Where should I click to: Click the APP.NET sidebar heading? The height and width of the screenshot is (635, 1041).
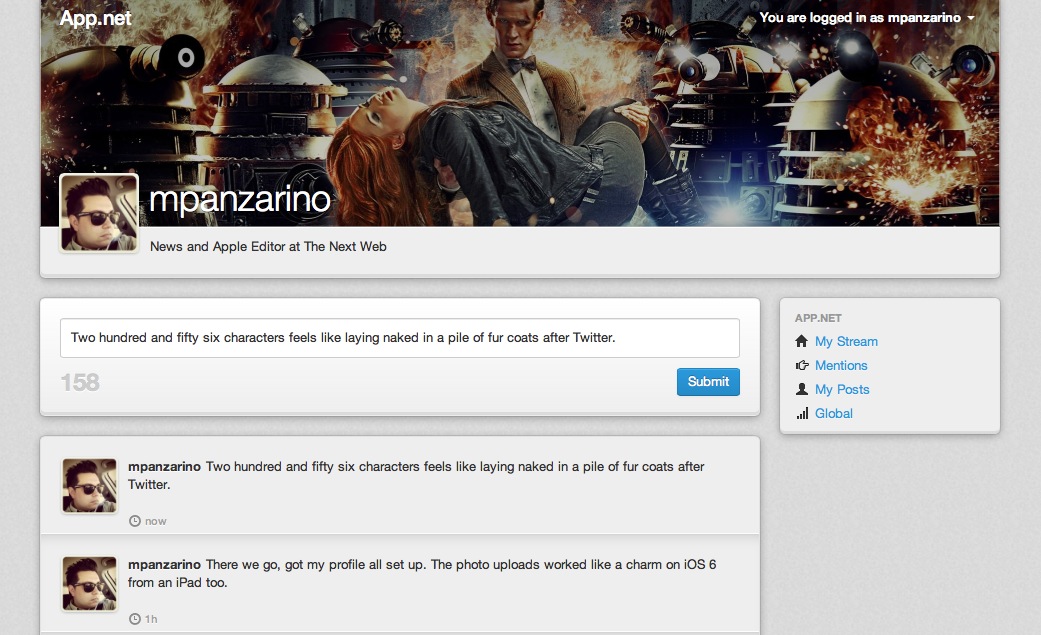coord(818,318)
